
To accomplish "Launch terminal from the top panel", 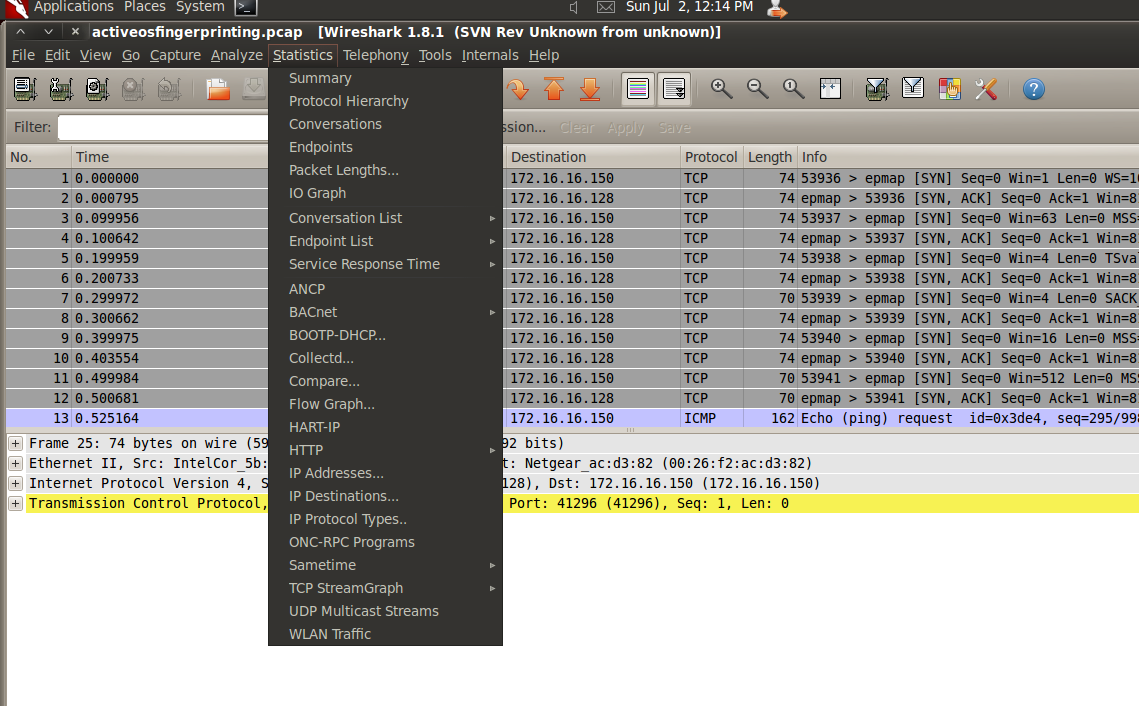I will pyautogui.click(x=246, y=7).
